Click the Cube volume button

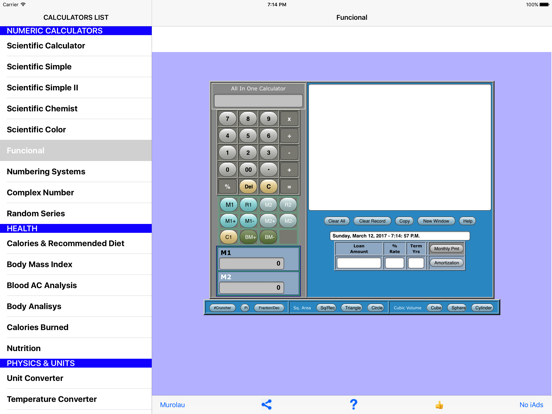[x=435, y=308]
